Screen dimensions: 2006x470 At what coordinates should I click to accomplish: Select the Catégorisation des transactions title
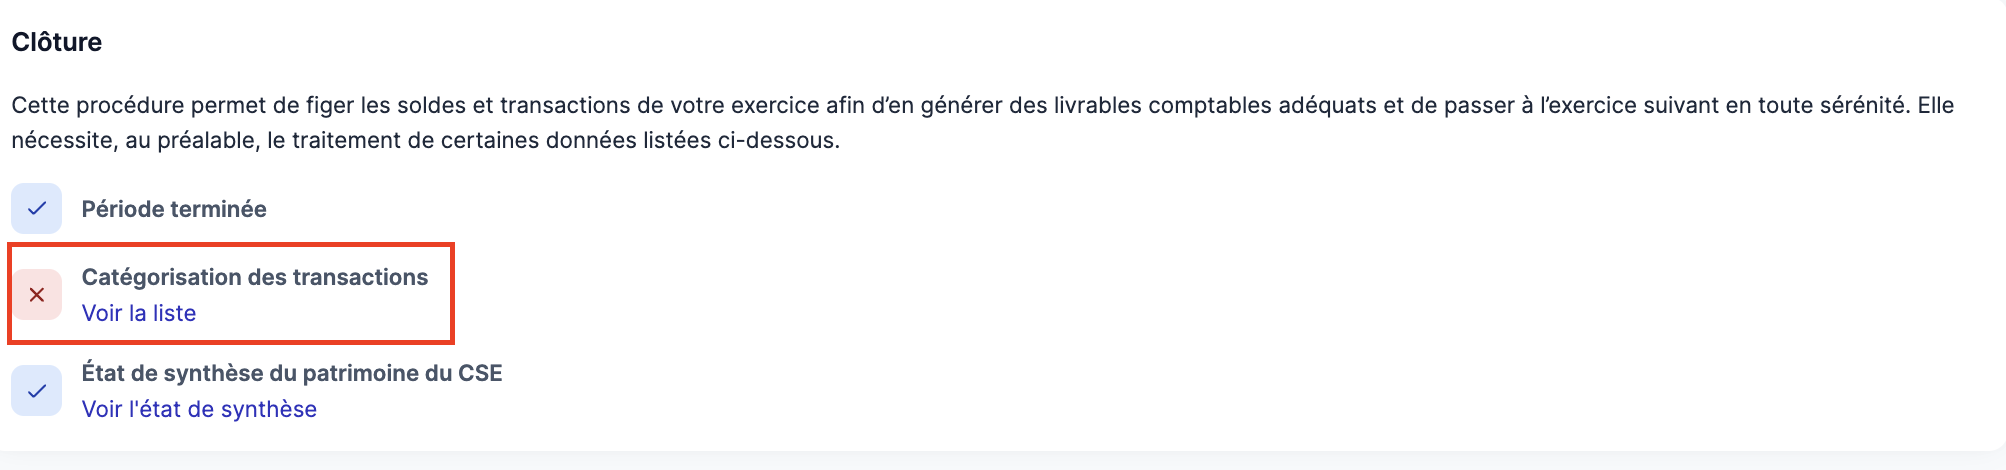tap(255, 277)
